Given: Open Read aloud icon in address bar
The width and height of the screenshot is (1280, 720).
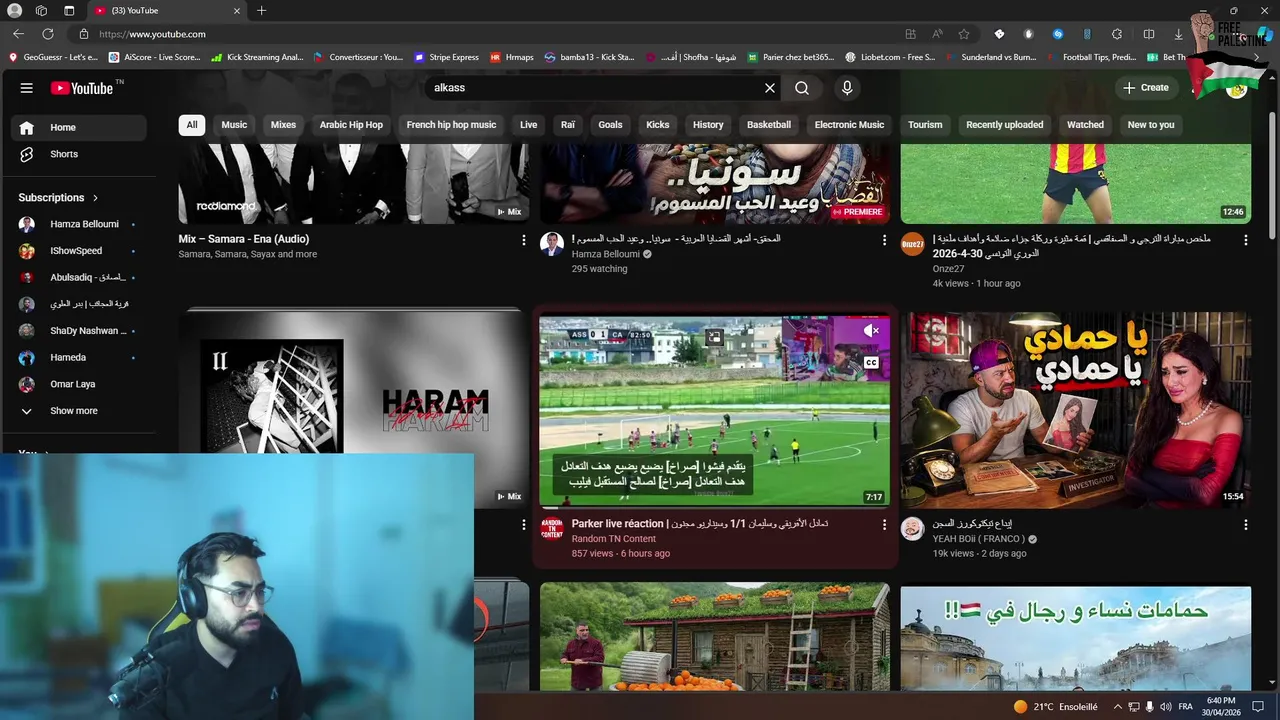Looking at the screenshot, I should pyautogui.click(x=937, y=34).
